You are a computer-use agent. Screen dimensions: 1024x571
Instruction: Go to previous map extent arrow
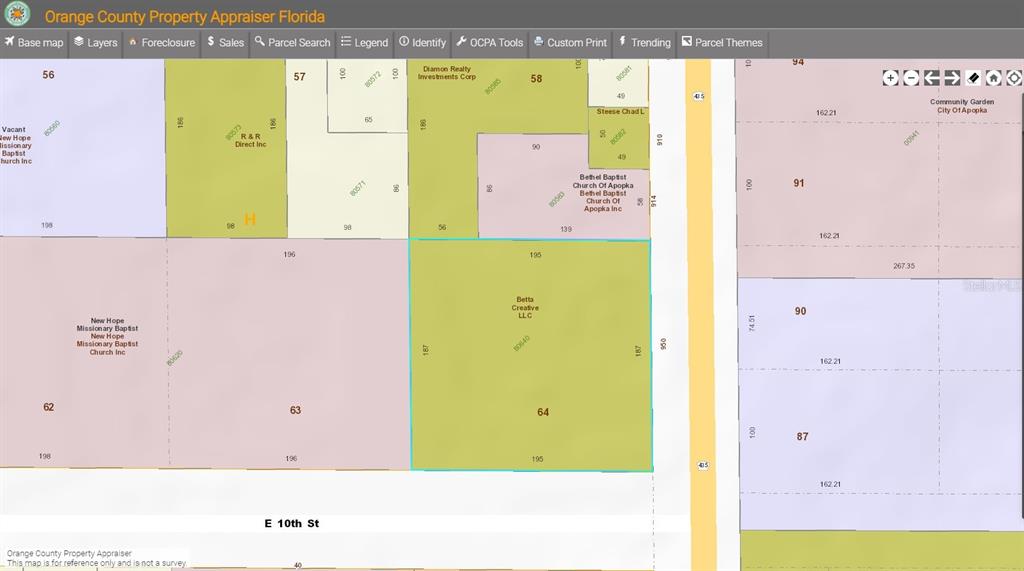click(x=931, y=78)
